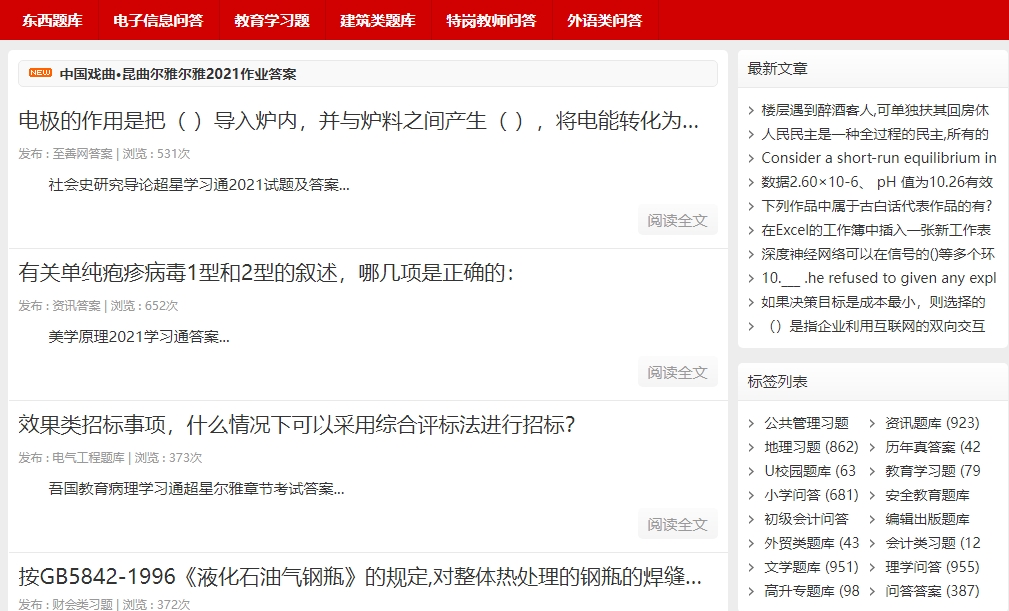Image resolution: width=1009 pixels, height=611 pixels.
Task: Open the 电子信息问答 menu item
Action: pos(157,19)
